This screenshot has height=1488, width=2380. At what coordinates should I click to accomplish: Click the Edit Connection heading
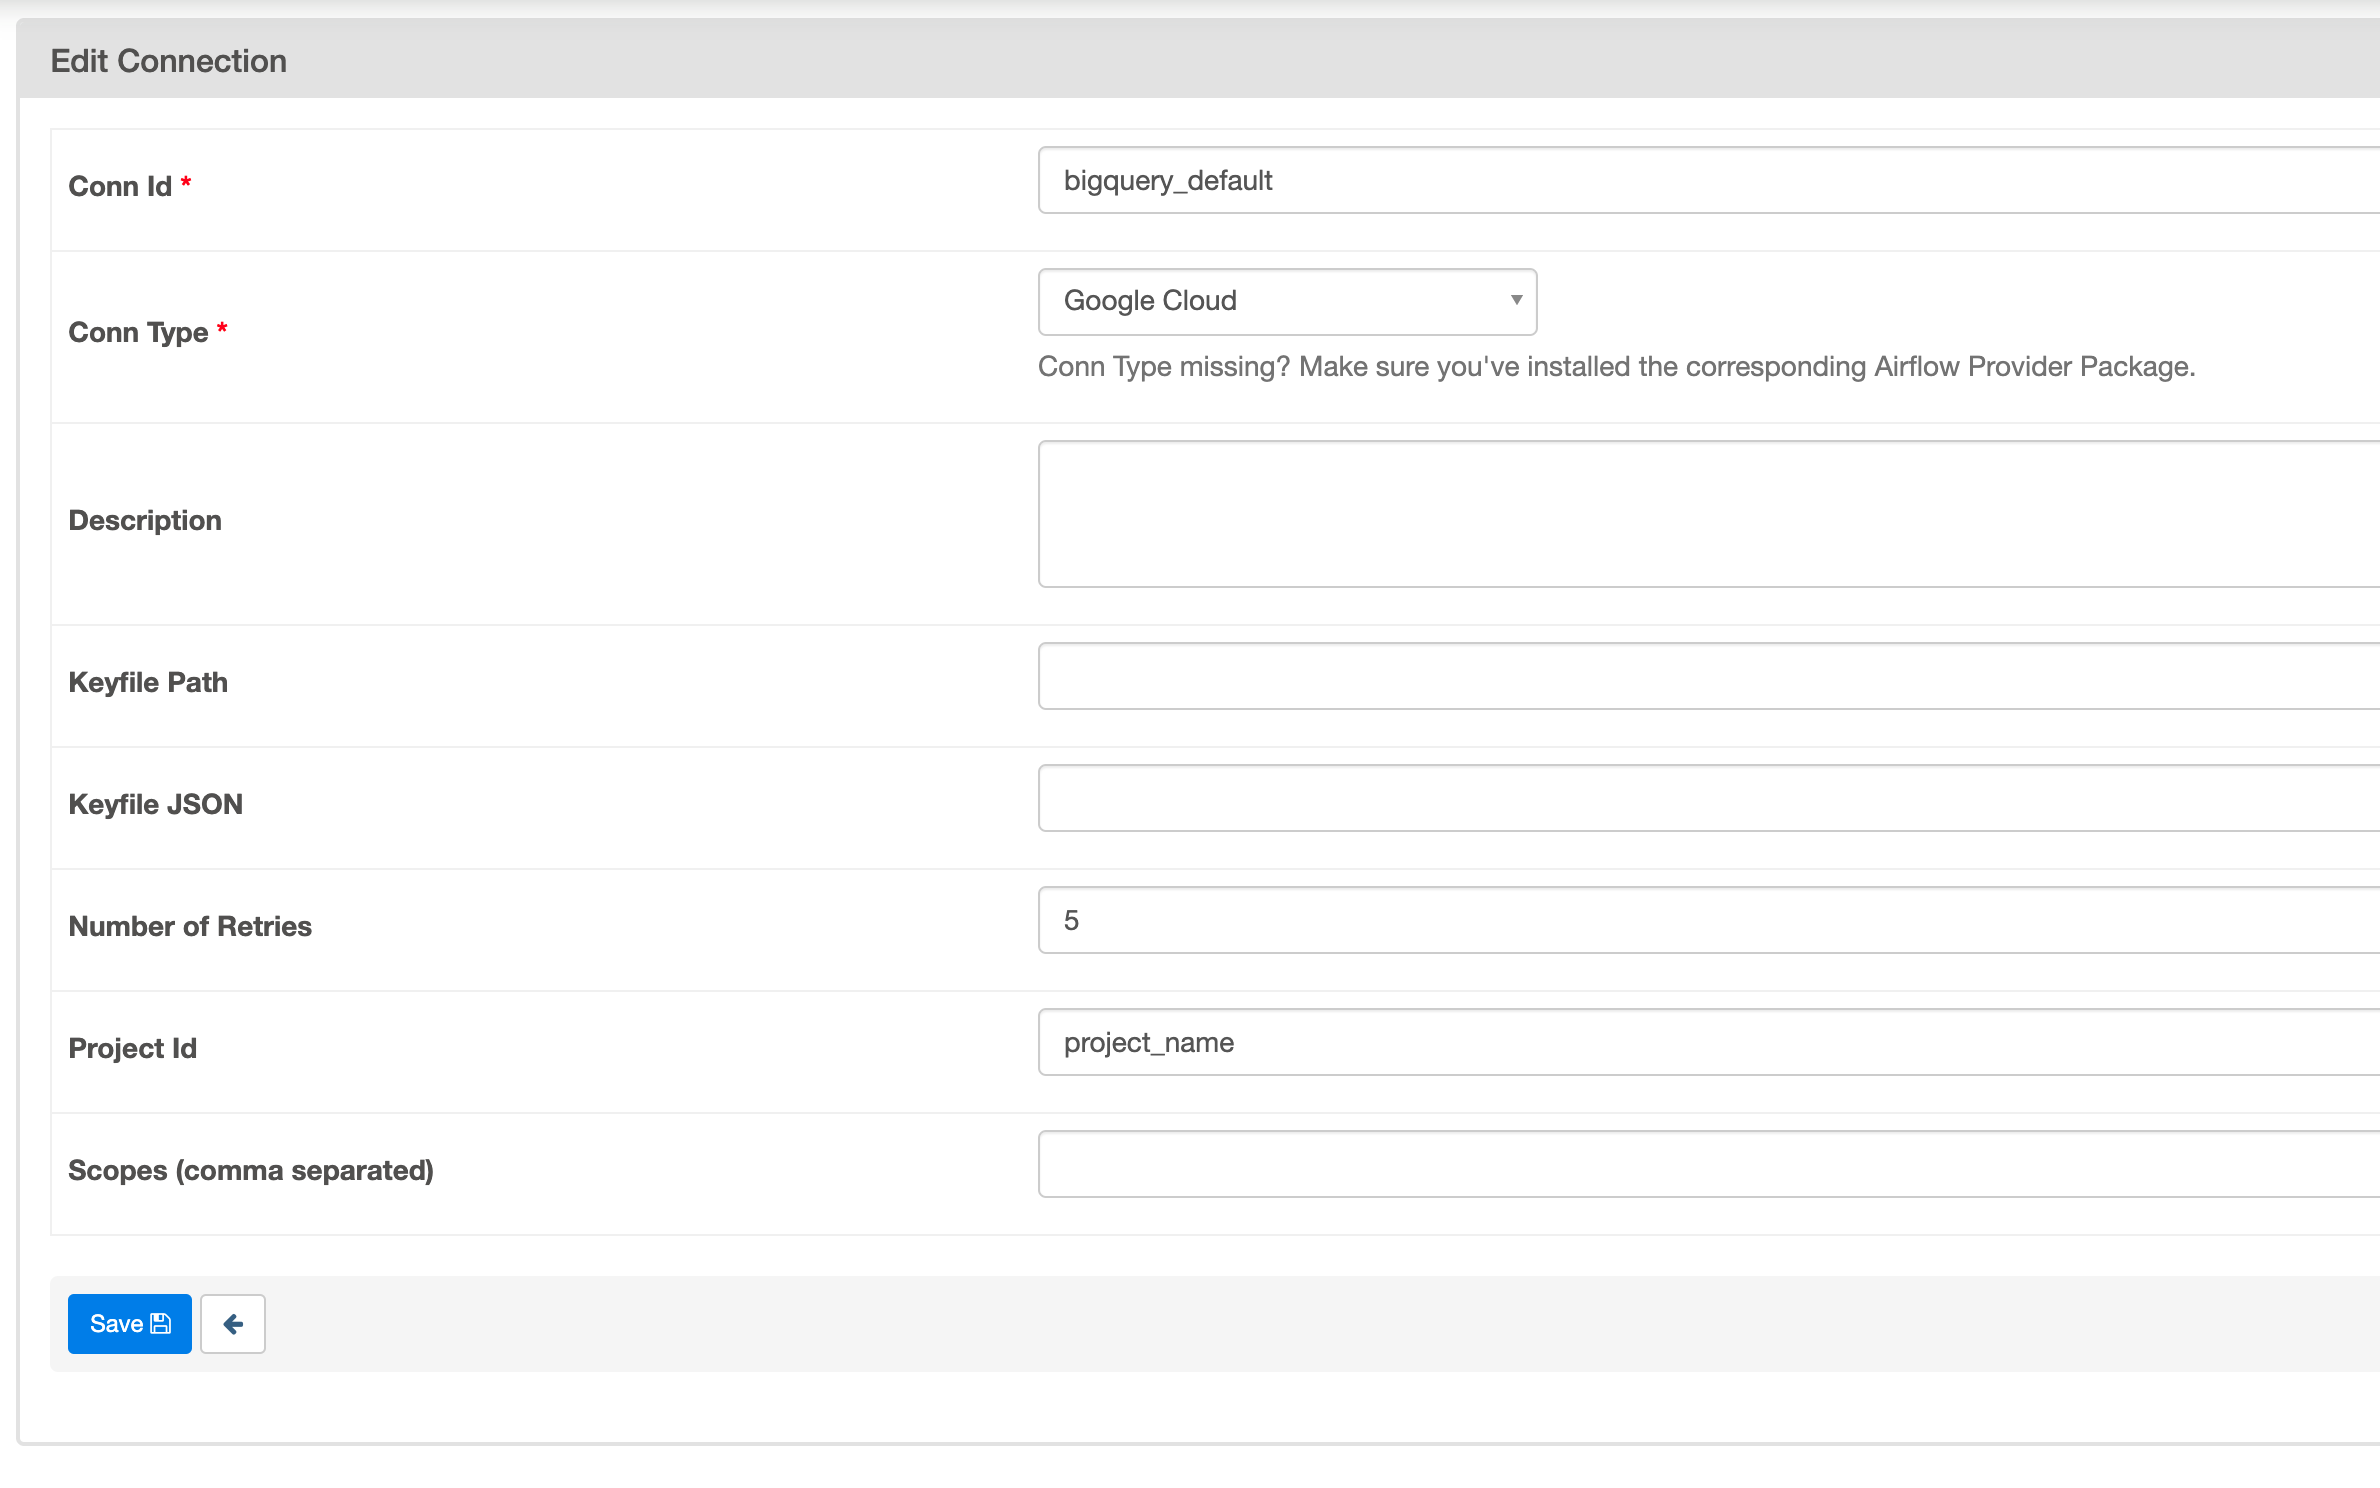(x=169, y=61)
